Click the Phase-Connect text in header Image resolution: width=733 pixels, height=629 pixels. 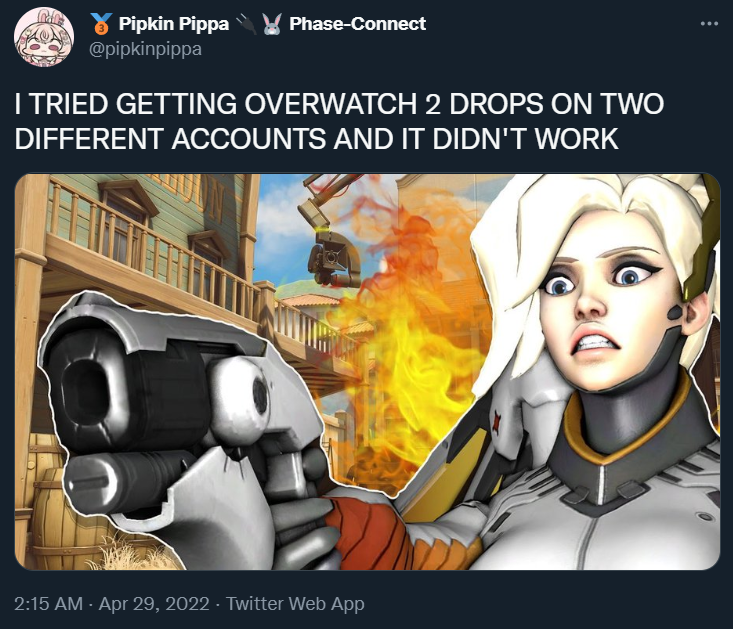tap(357, 23)
